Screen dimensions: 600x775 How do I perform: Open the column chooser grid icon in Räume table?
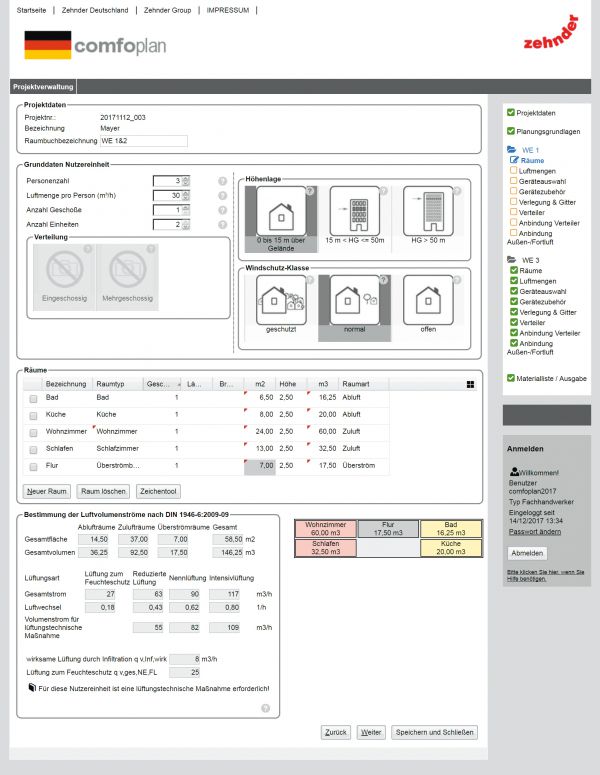(470, 383)
